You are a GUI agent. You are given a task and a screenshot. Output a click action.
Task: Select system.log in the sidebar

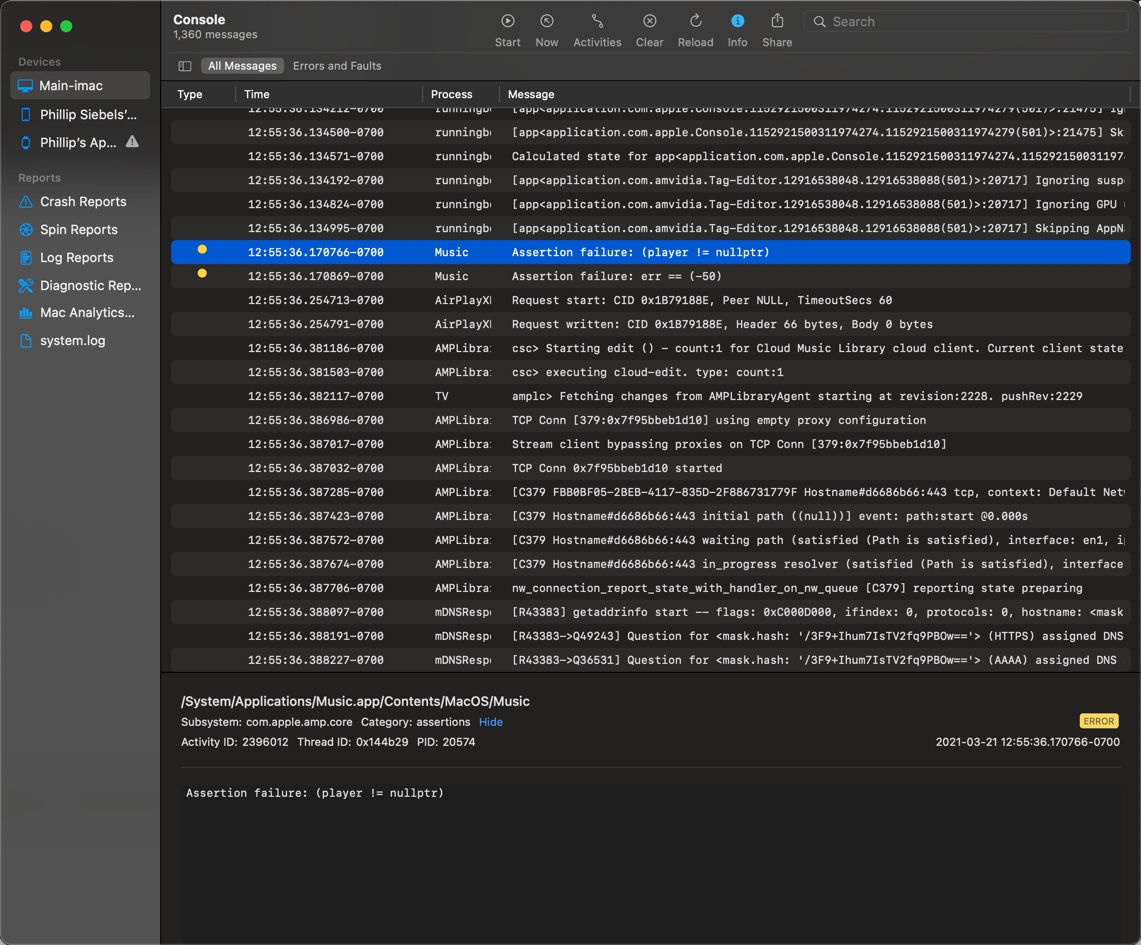(72, 341)
